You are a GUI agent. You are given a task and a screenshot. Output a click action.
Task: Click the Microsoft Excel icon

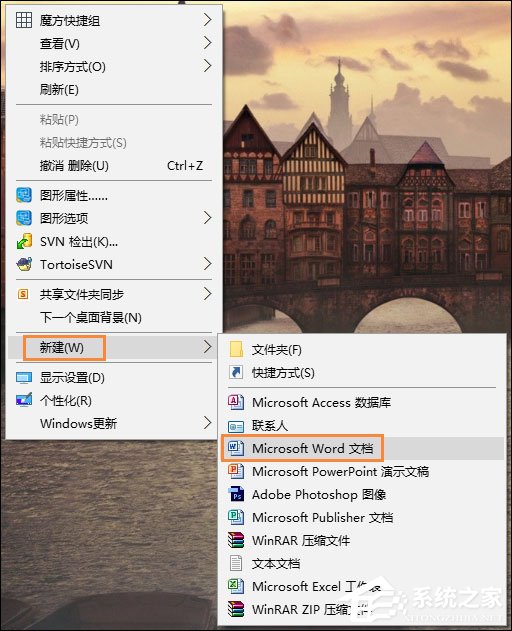236,586
